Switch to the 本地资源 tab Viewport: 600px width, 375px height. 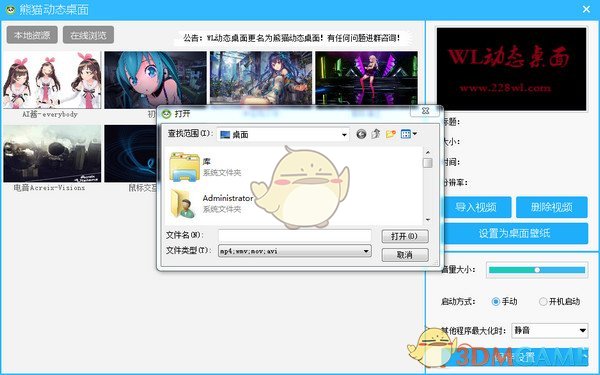coord(32,35)
